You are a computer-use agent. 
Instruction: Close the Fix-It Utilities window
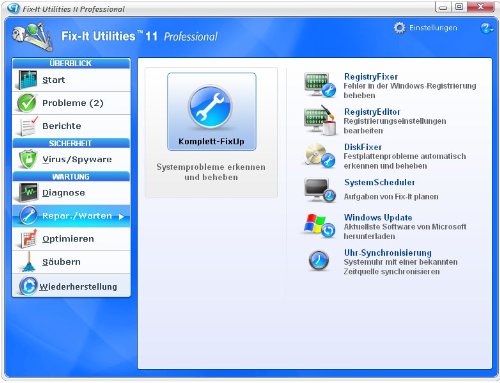480,7
